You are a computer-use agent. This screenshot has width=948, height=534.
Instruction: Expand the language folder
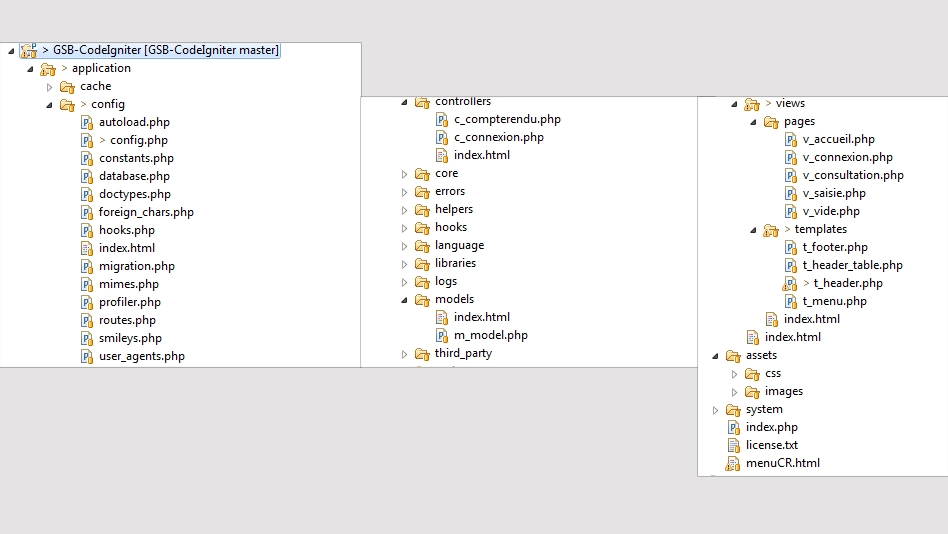404,246
